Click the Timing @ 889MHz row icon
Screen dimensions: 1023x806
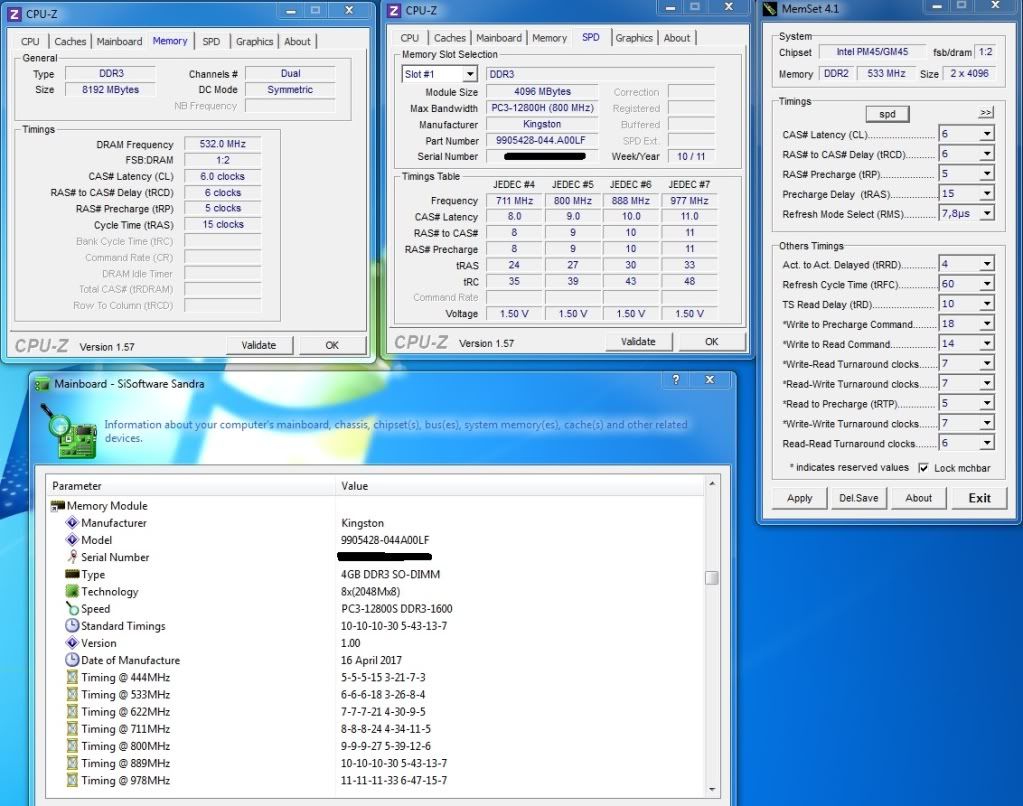[72, 763]
